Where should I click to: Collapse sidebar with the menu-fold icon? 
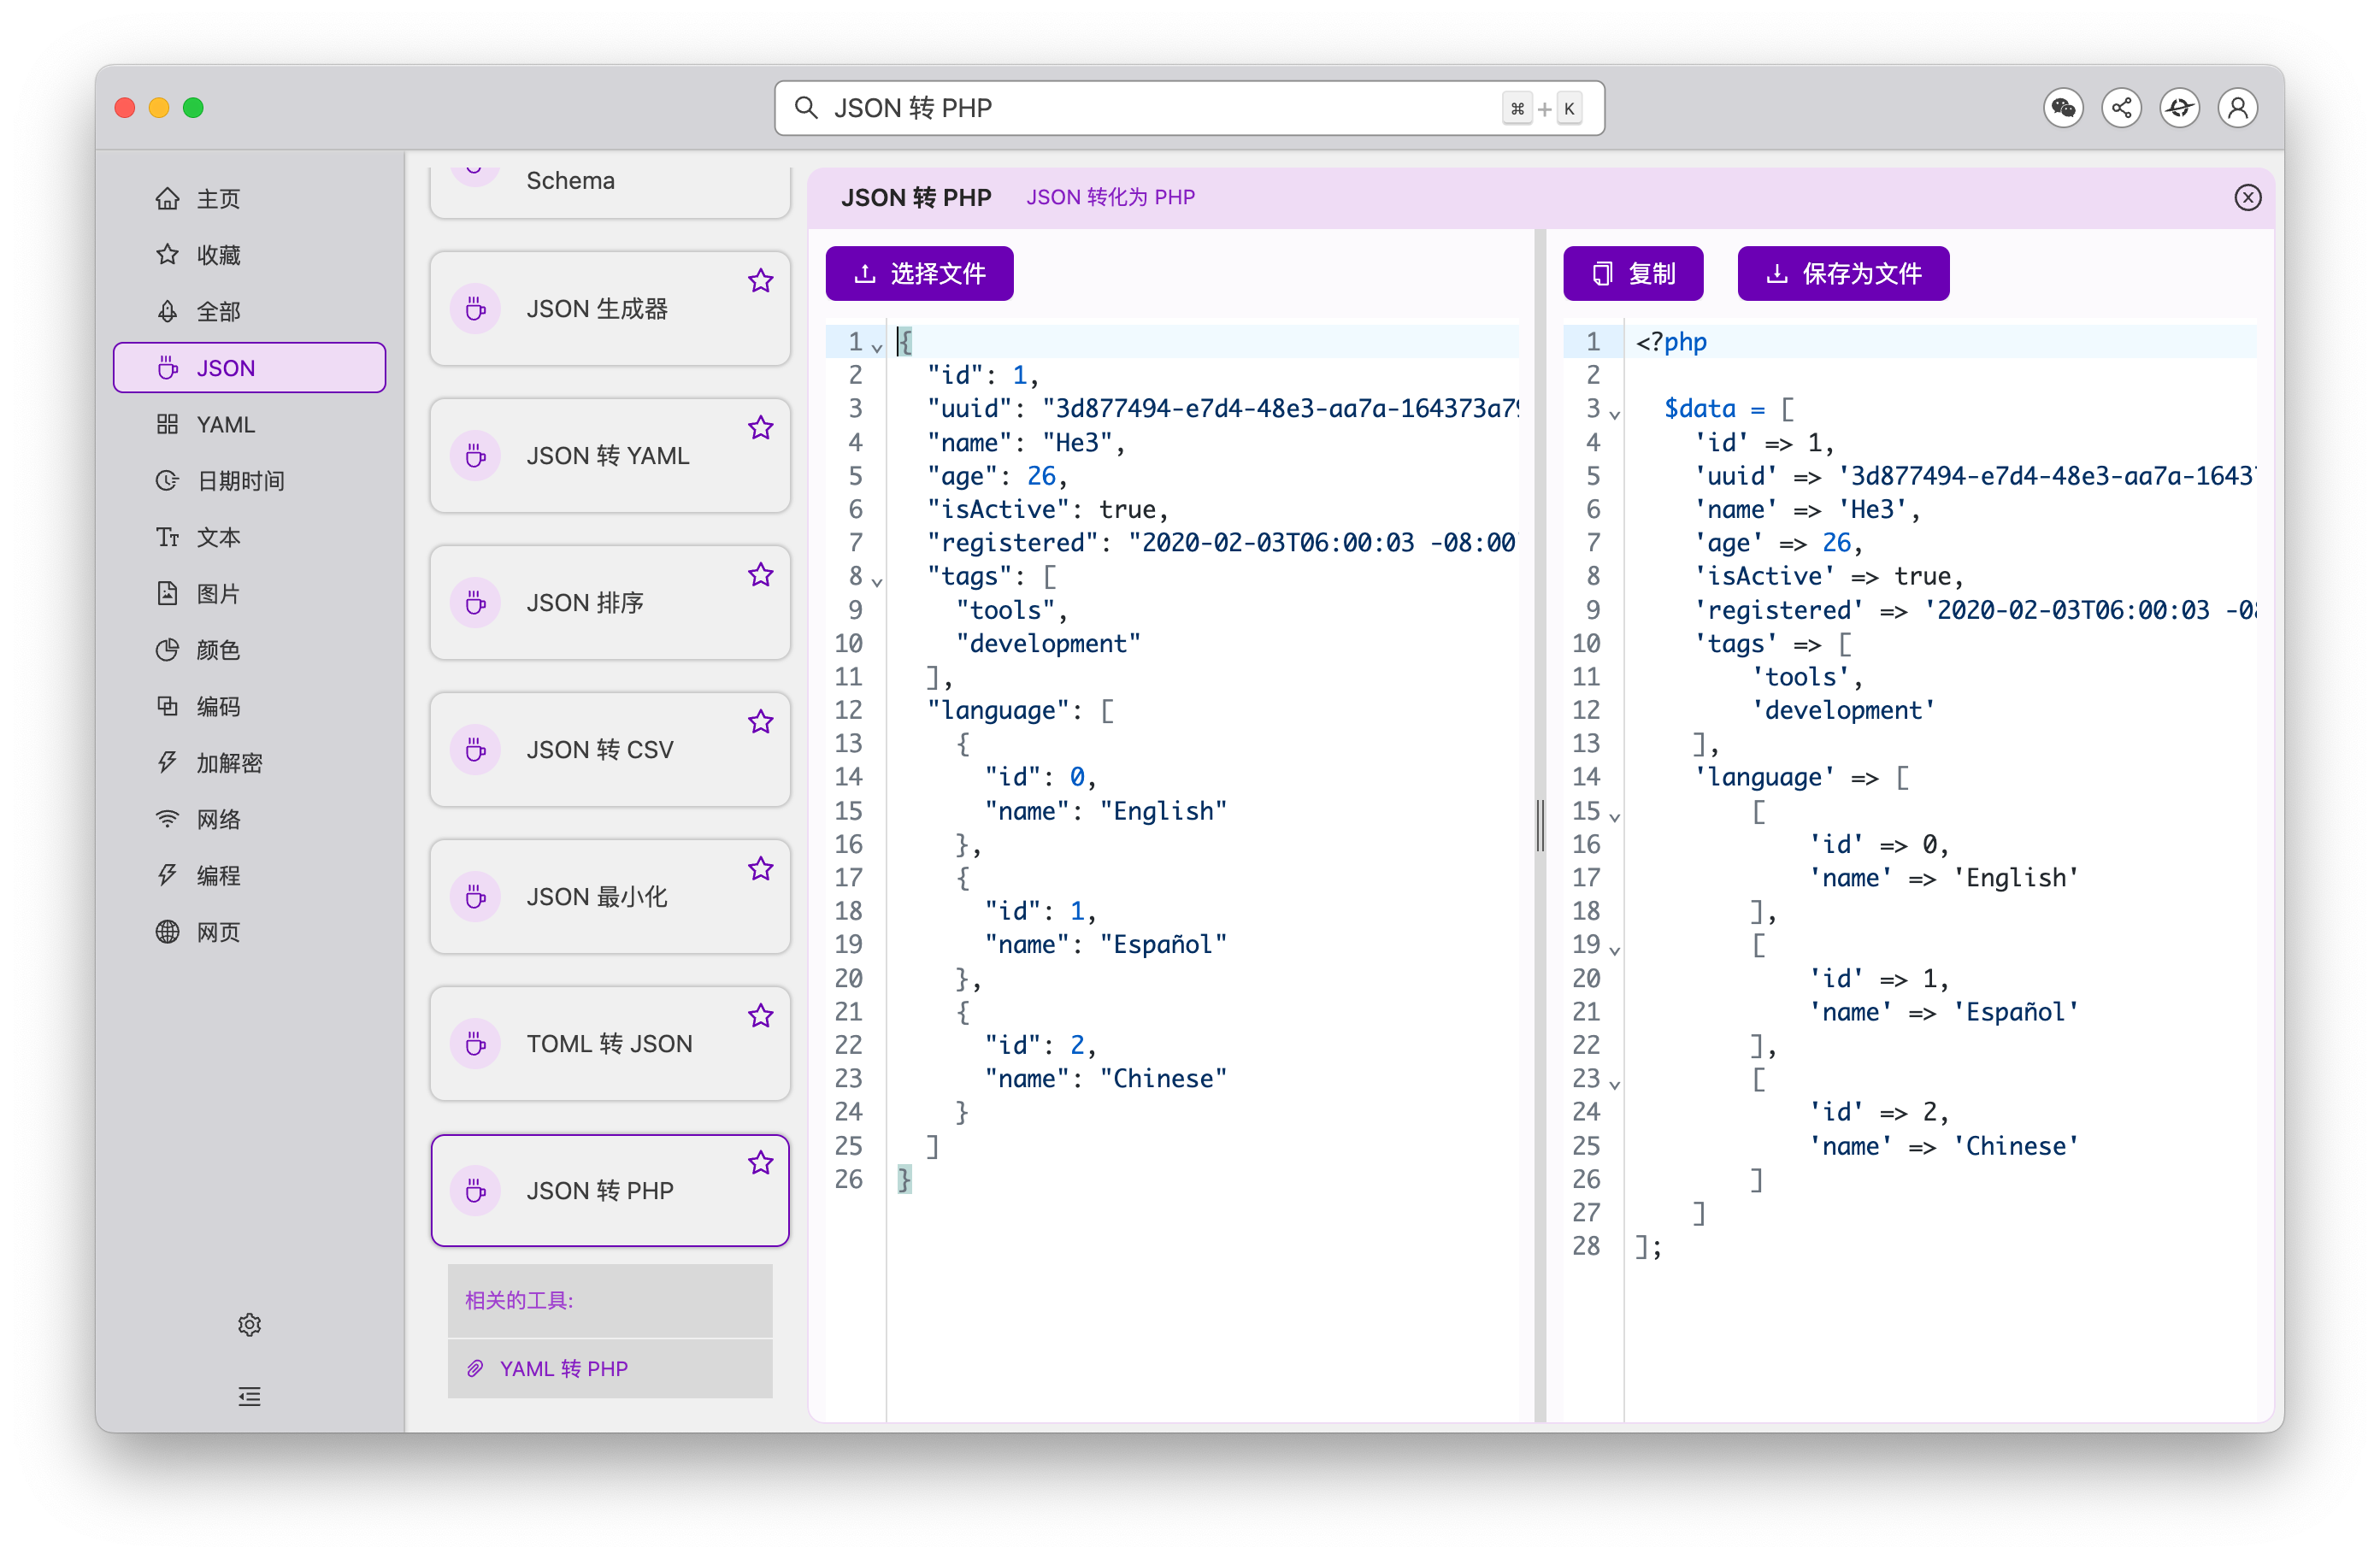coord(249,1396)
